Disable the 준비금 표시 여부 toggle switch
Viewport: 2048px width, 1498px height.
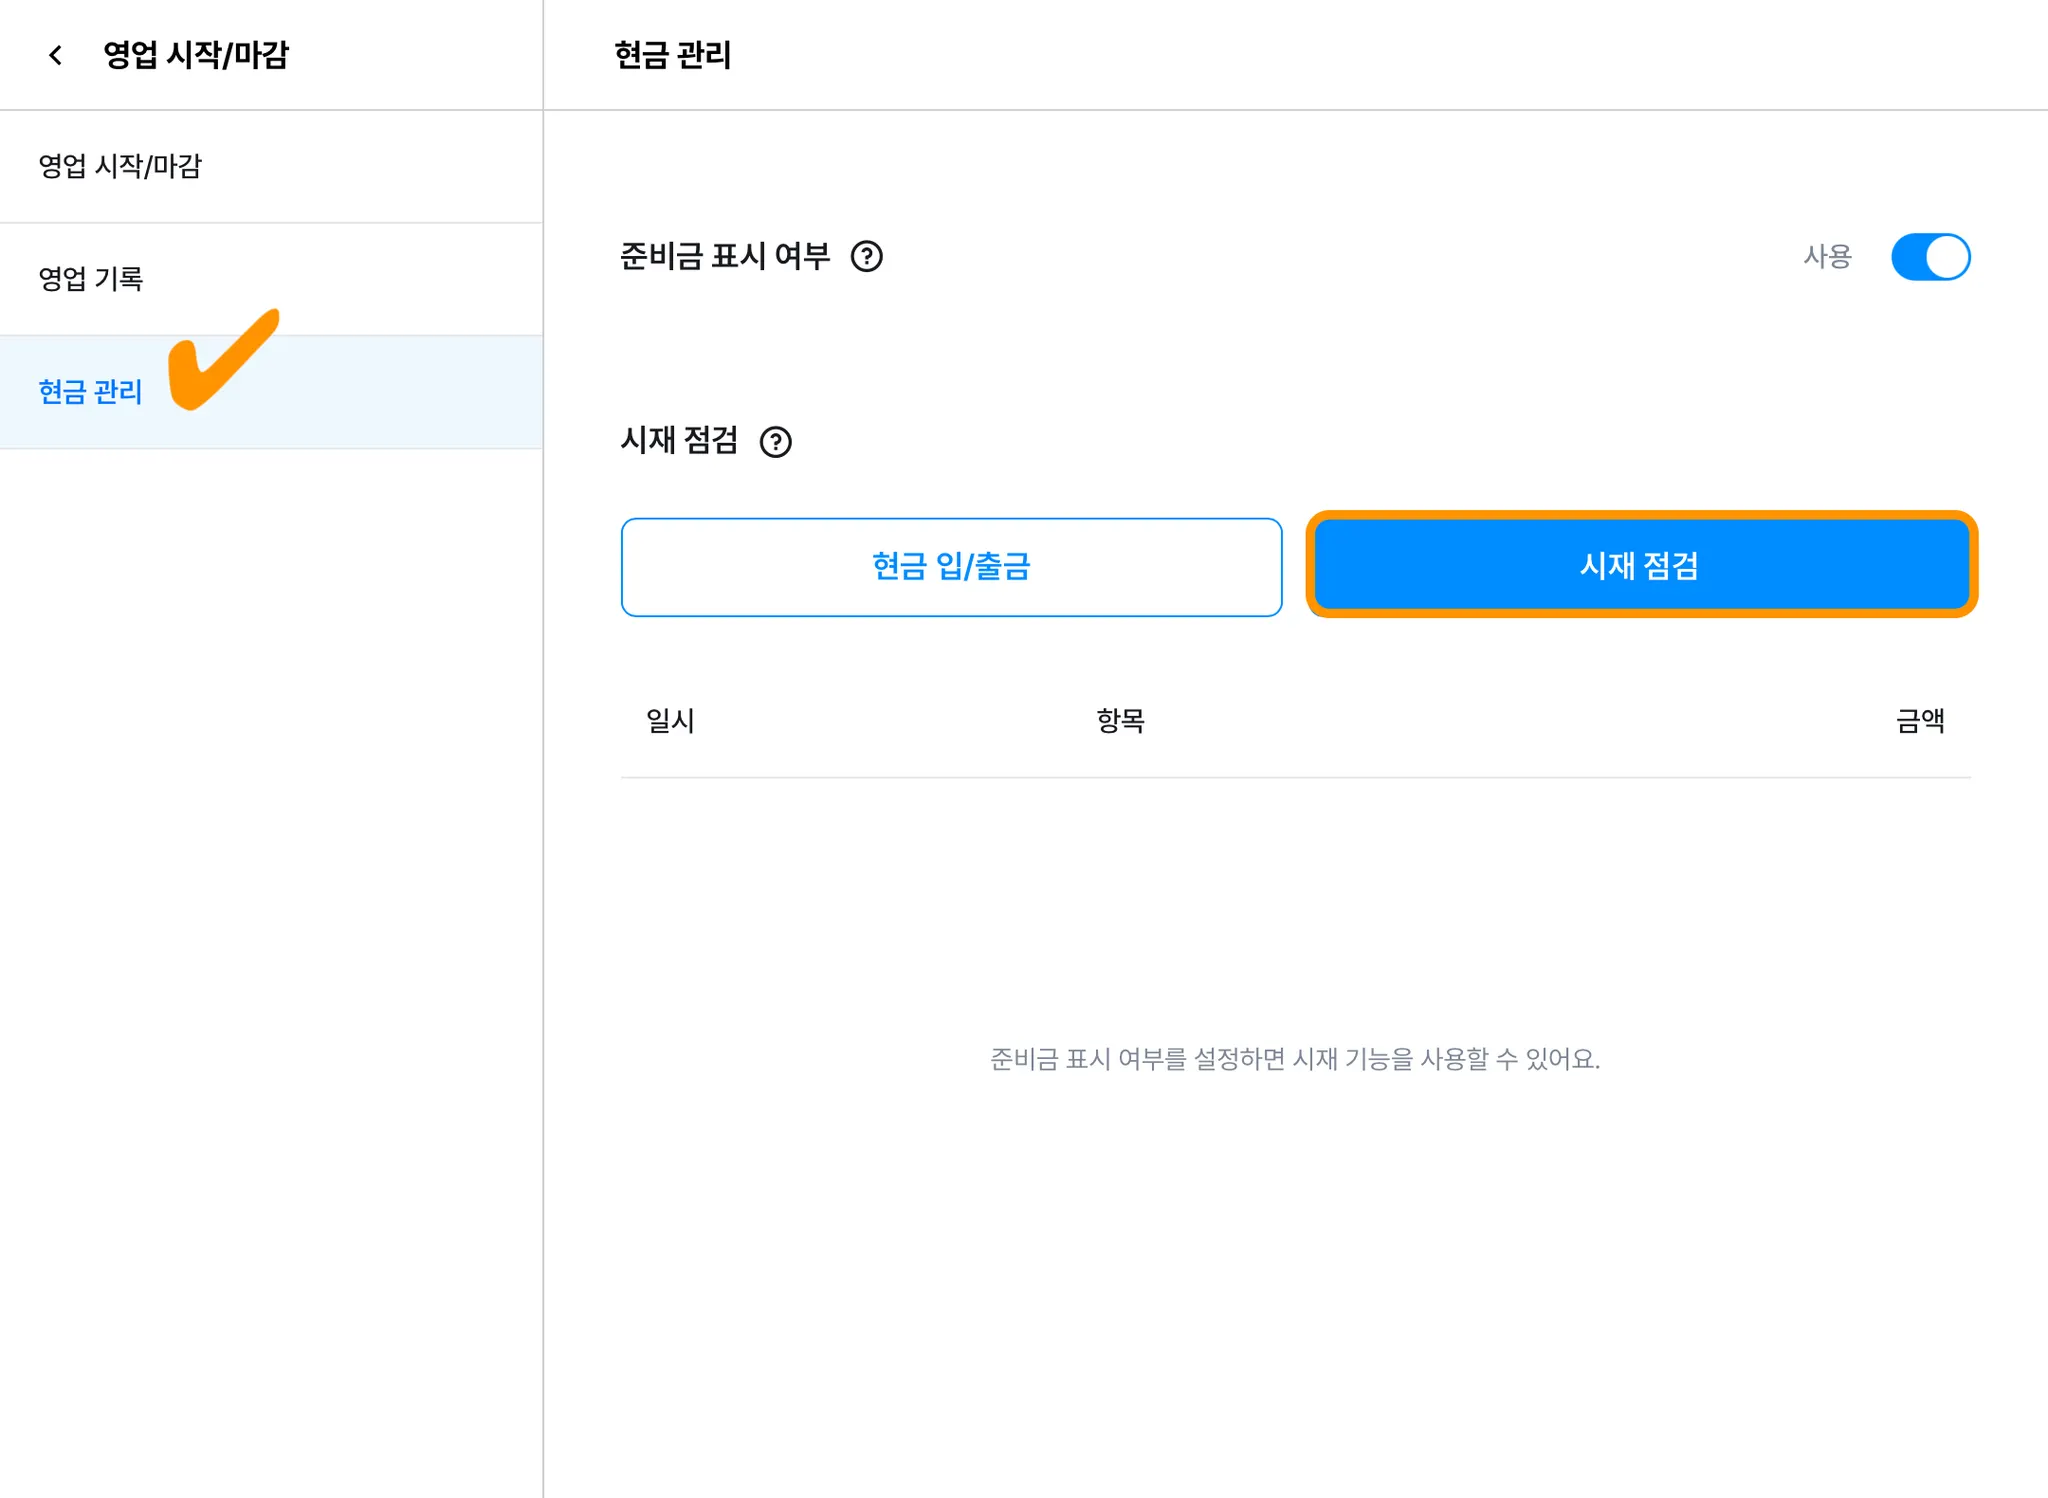click(x=1930, y=257)
